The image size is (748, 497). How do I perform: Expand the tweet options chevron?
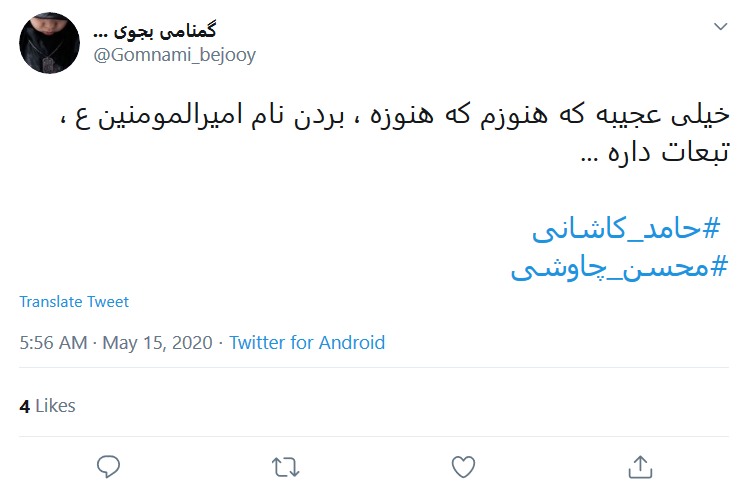[720, 27]
